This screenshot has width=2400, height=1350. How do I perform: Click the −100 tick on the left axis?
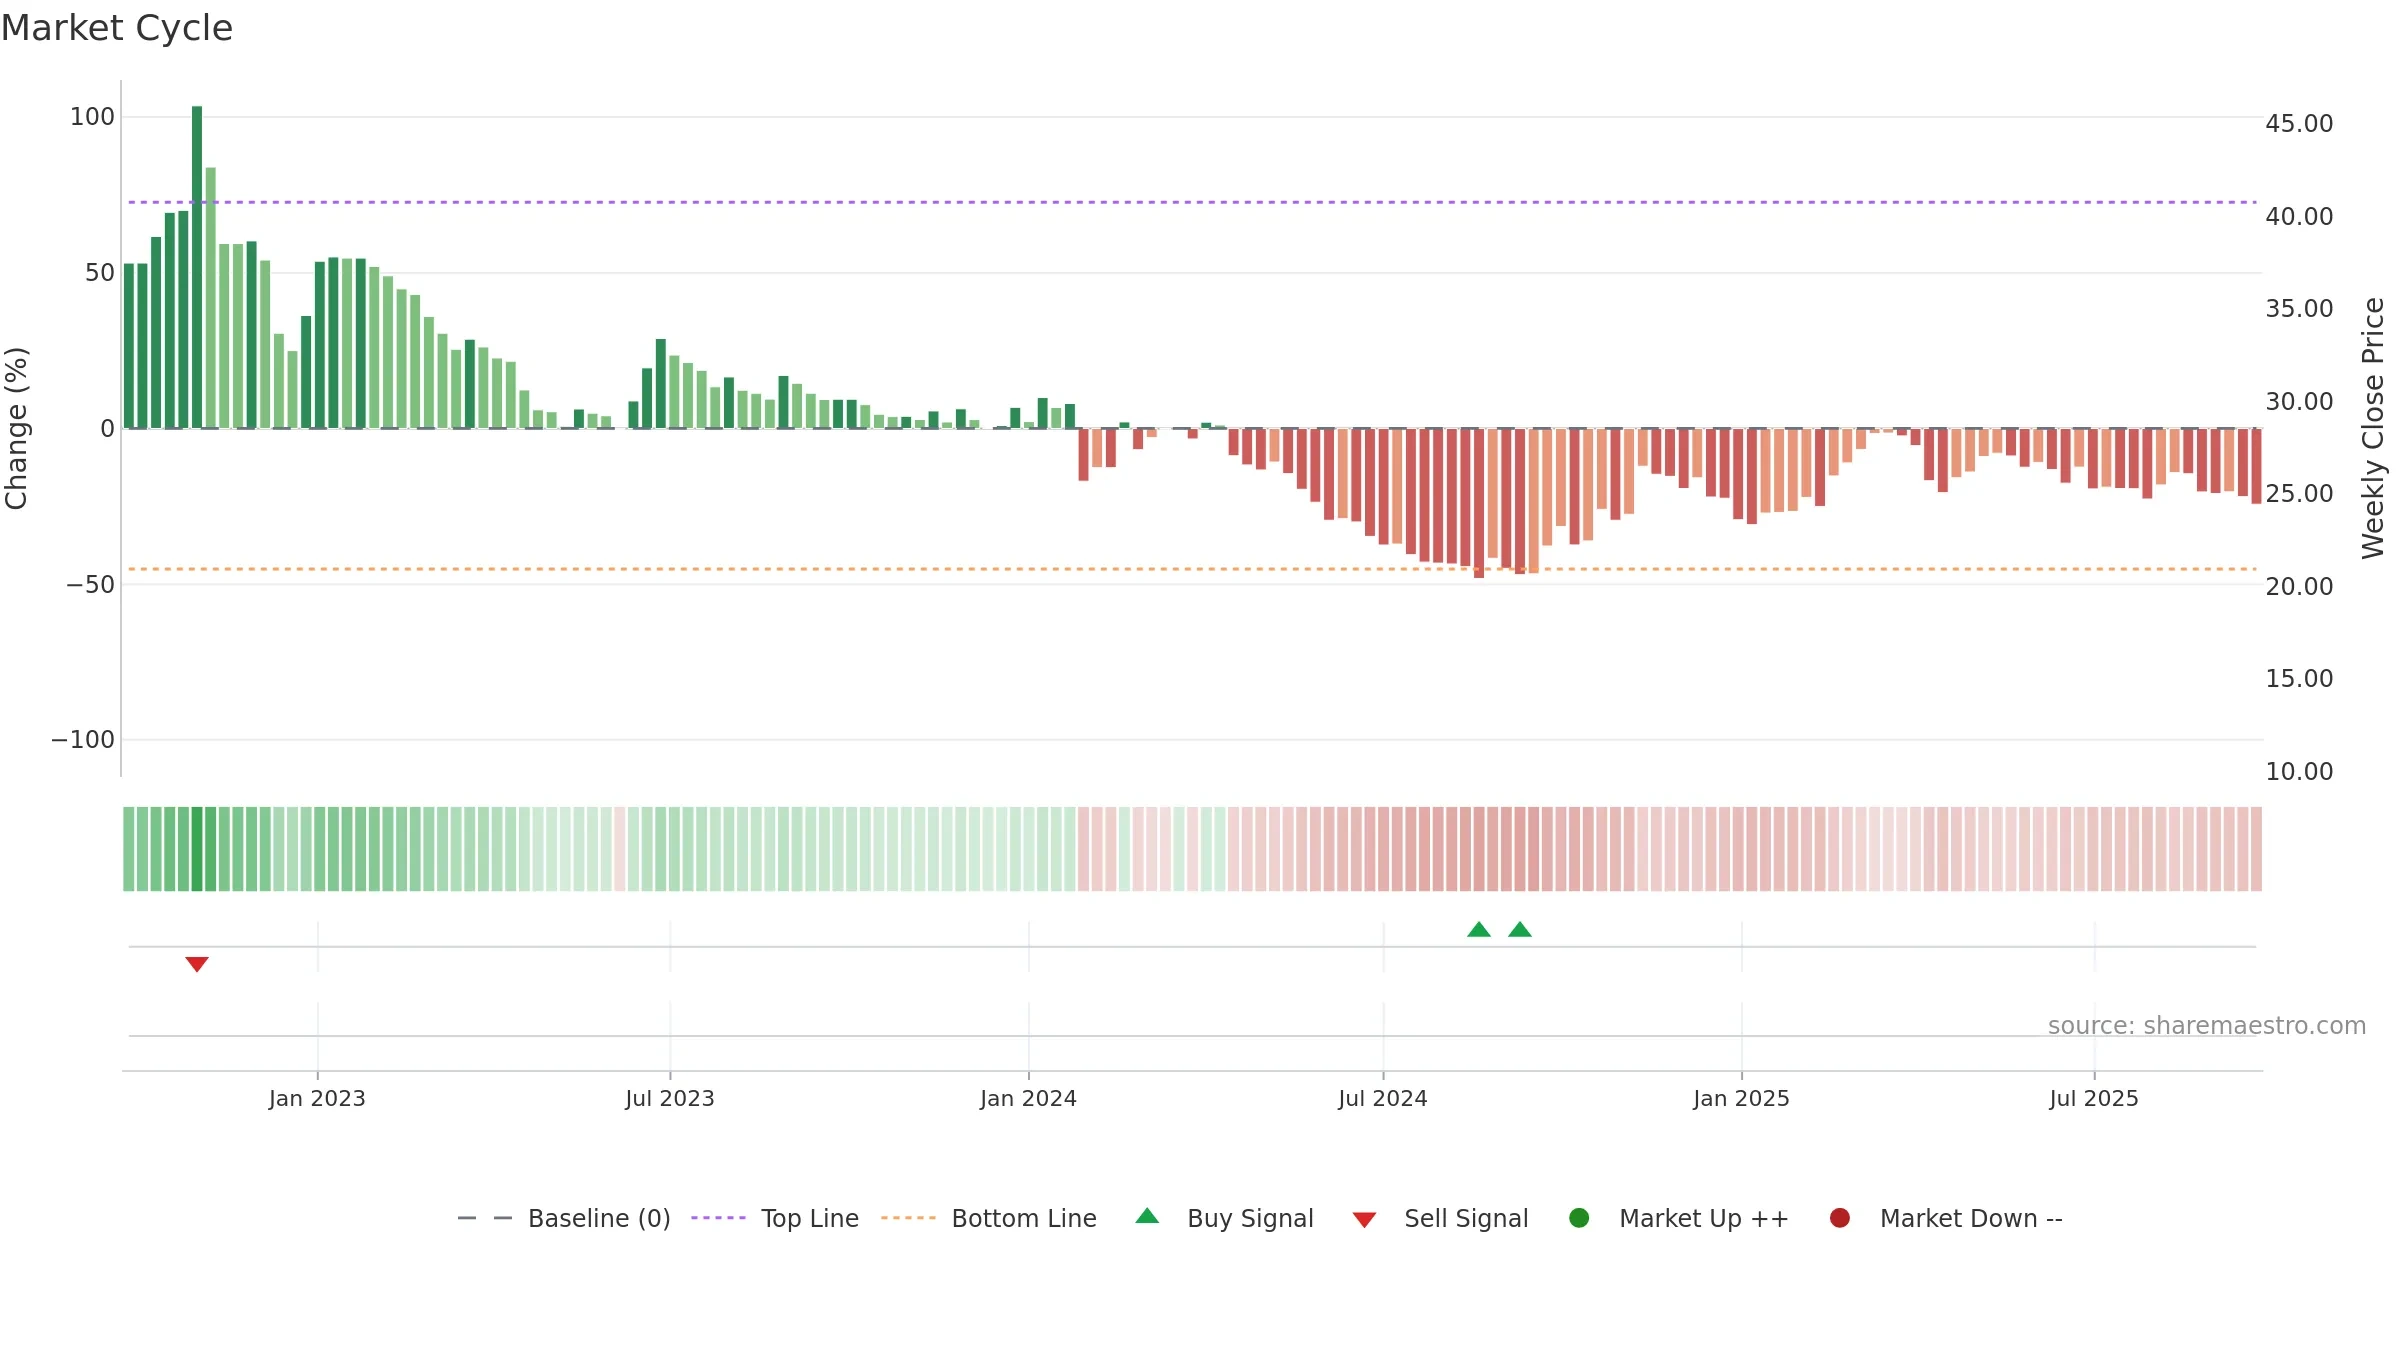[x=83, y=740]
